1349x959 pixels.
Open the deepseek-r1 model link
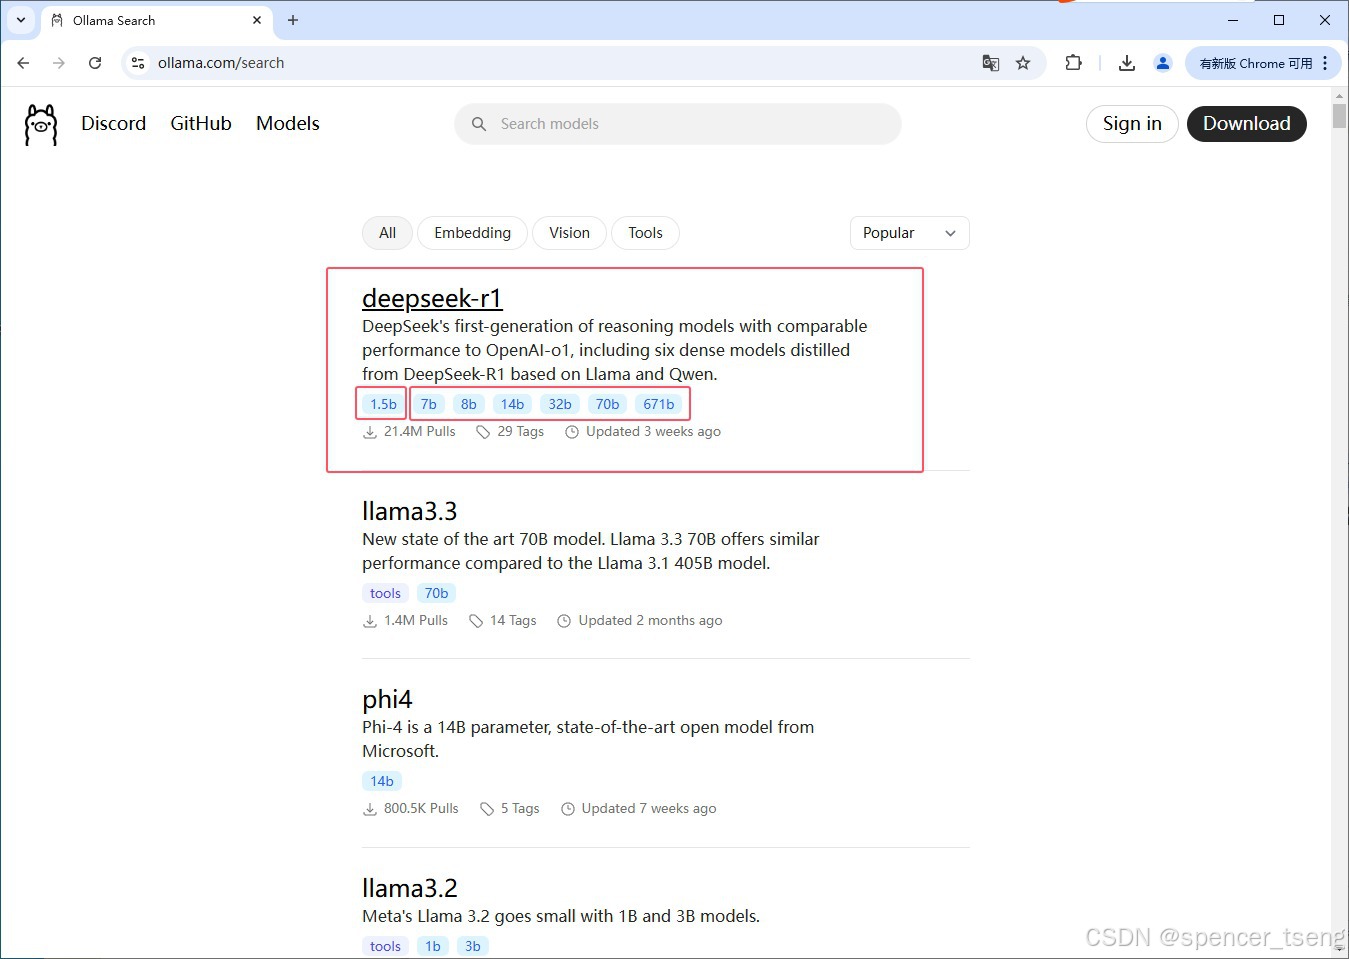432,298
